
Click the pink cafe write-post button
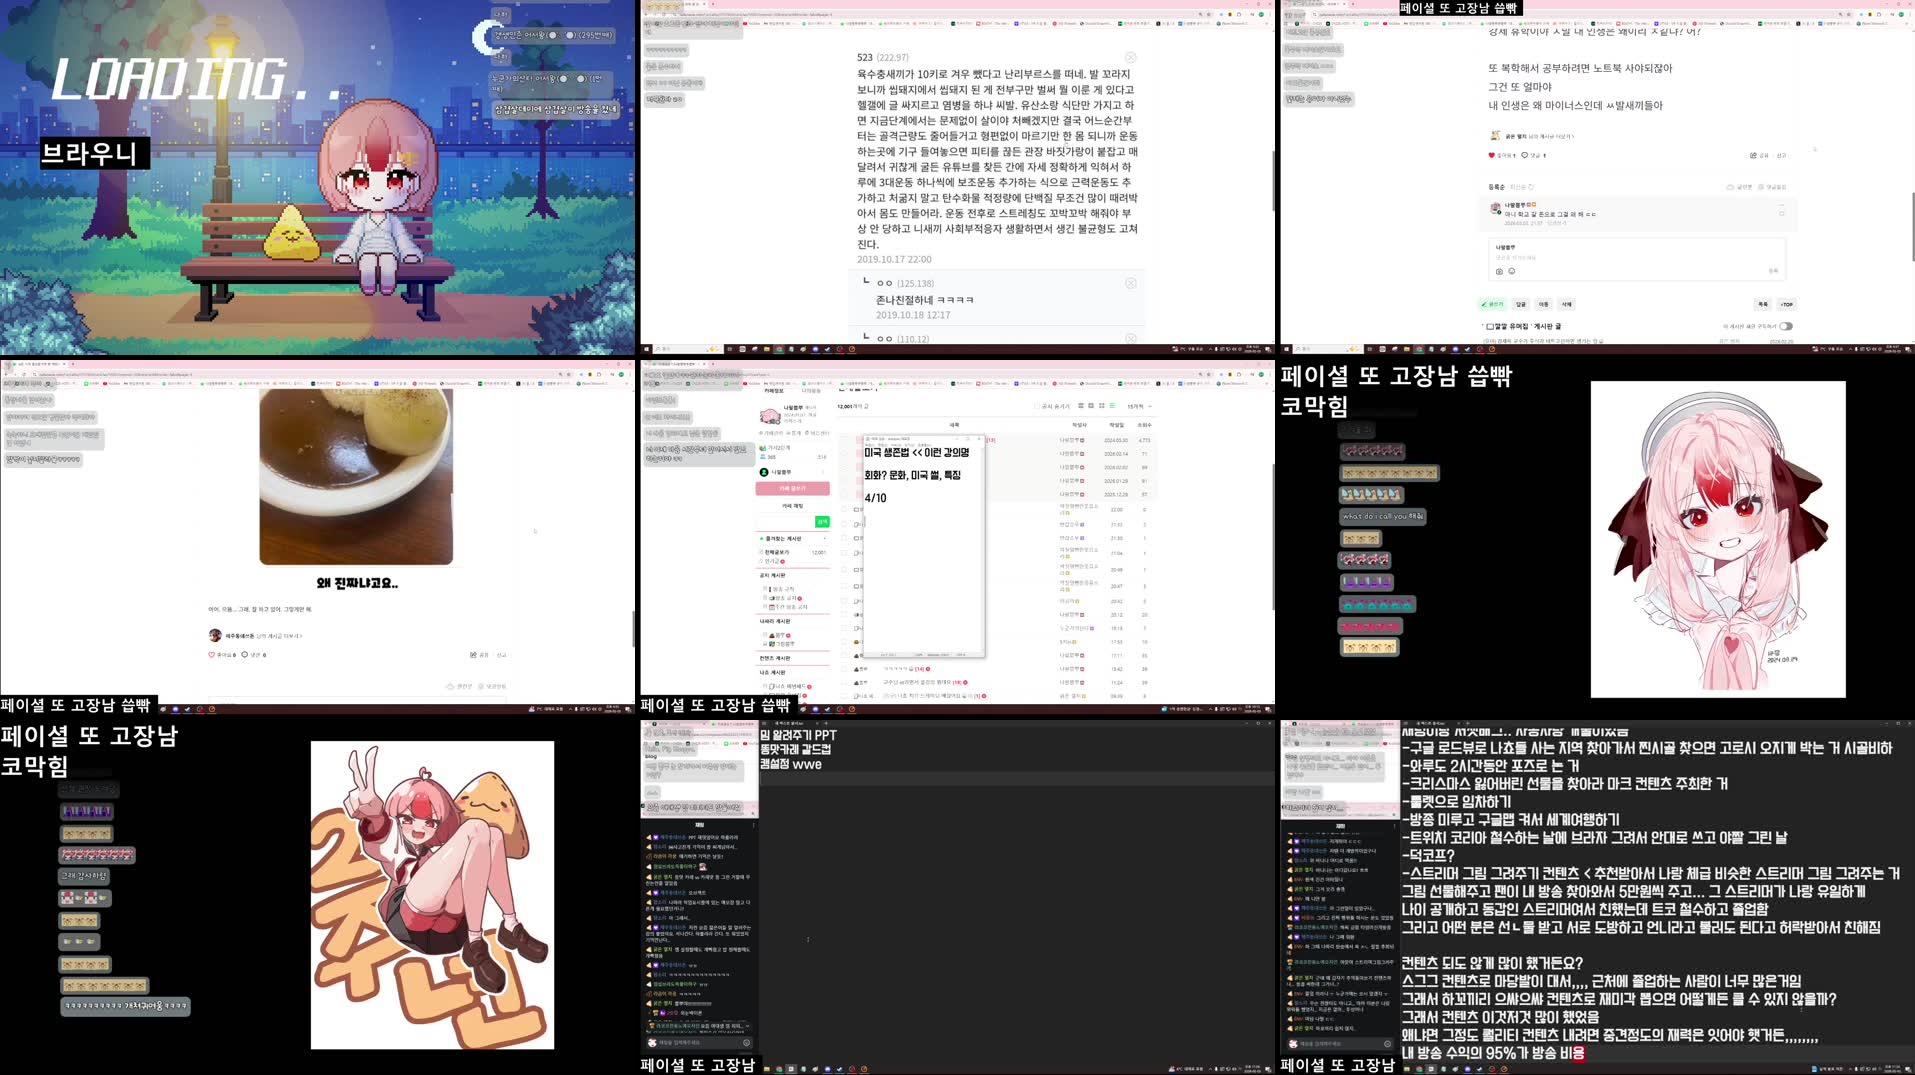(x=792, y=488)
